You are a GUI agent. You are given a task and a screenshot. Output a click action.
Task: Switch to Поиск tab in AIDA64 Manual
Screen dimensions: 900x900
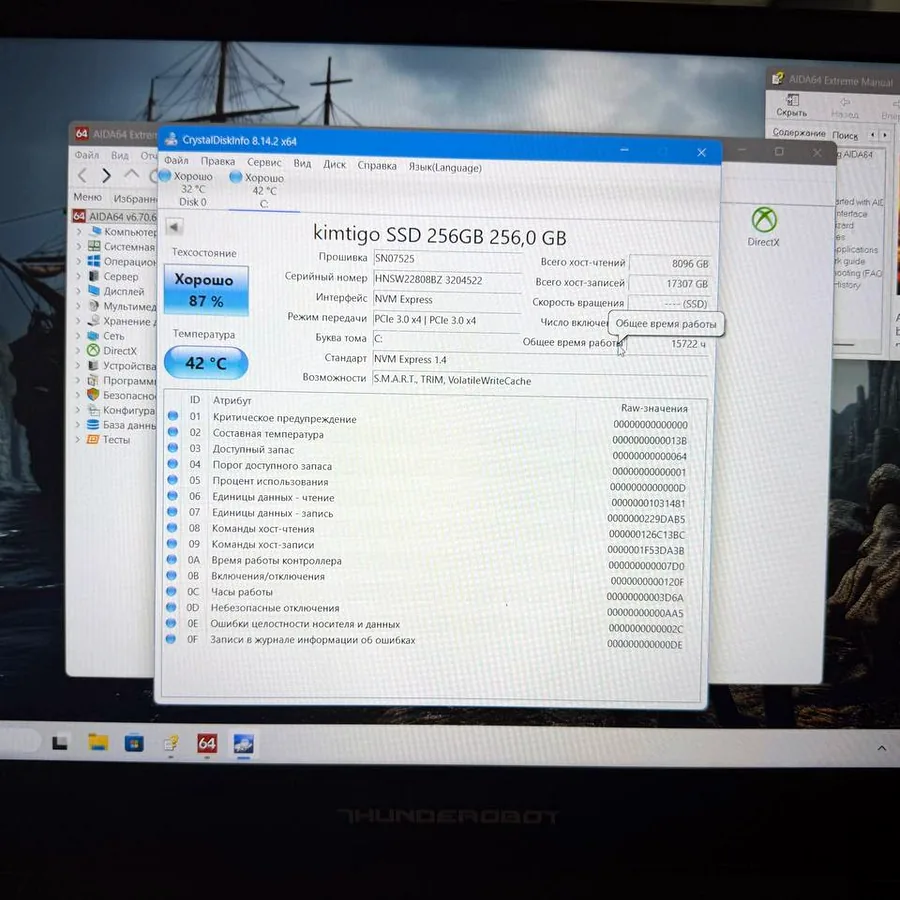click(844, 135)
